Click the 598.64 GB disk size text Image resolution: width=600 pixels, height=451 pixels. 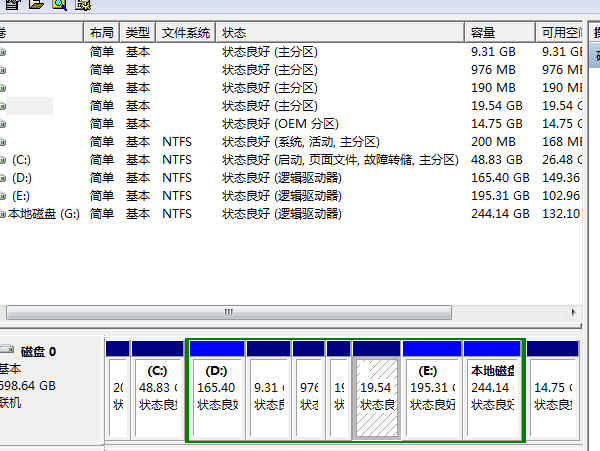click(28, 385)
